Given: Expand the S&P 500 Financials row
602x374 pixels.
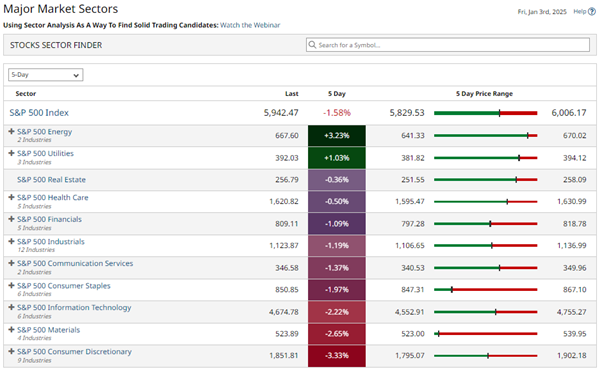Looking at the screenshot, I should pyautogui.click(x=12, y=219).
